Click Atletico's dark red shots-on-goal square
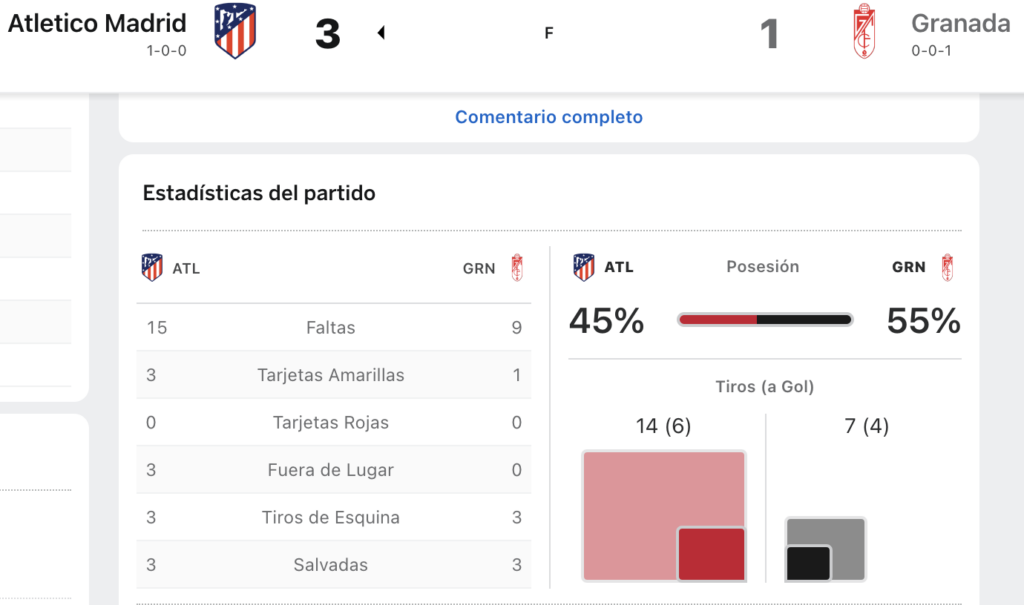The height and width of the screenshot is (605, 1024). (x=711, y=554)
